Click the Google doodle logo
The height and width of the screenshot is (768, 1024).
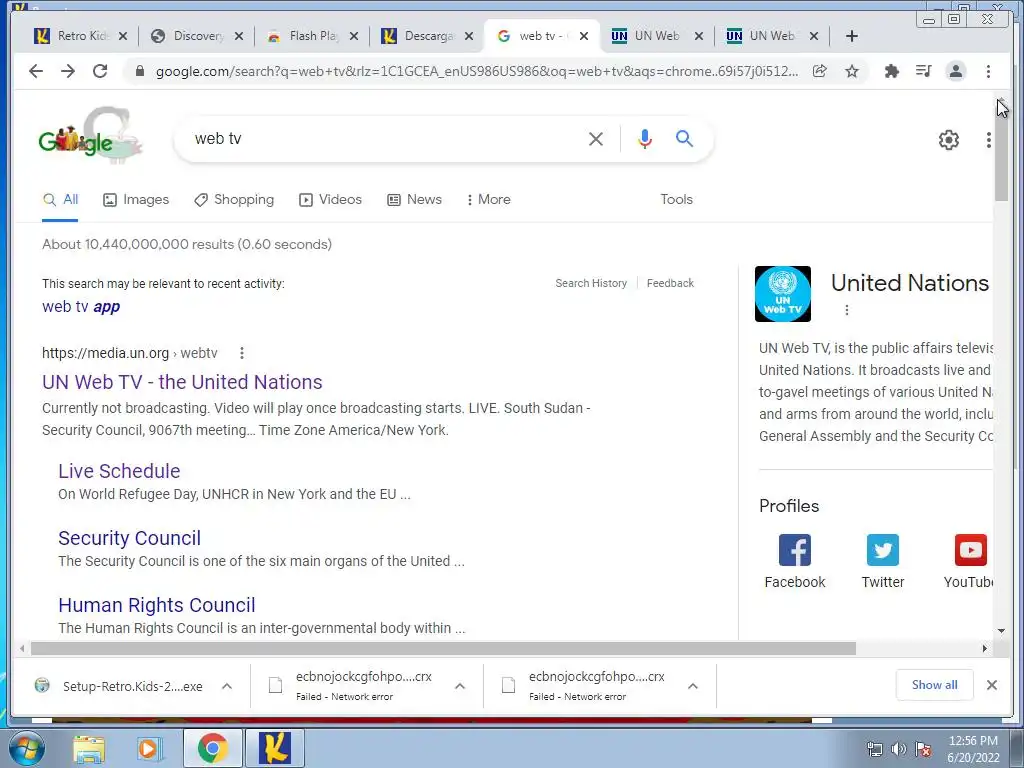click(x=90, y=136)
